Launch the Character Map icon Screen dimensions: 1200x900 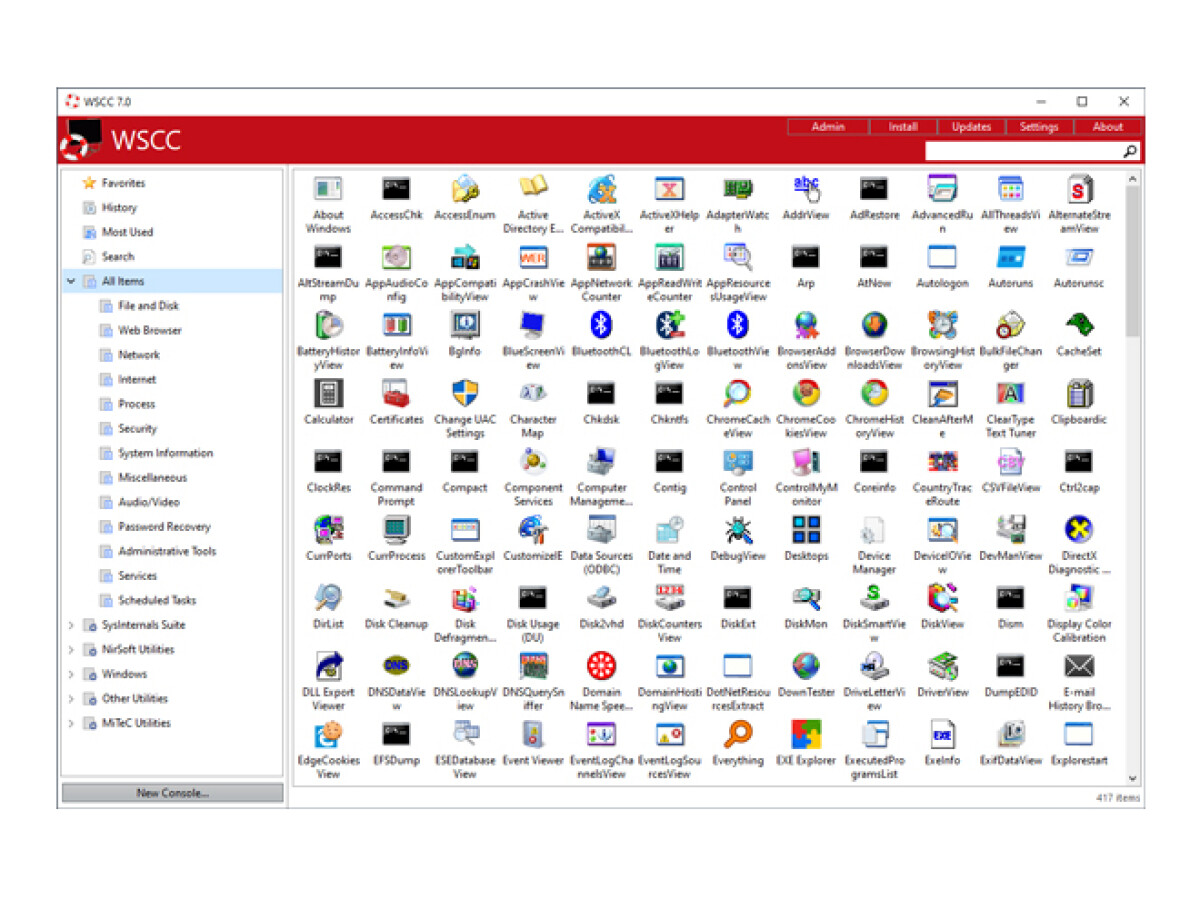click(x=533, y=393)
